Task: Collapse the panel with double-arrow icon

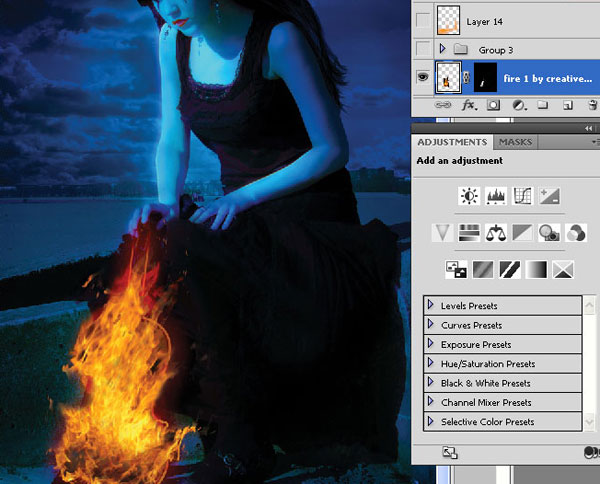Action: point(589,129)
